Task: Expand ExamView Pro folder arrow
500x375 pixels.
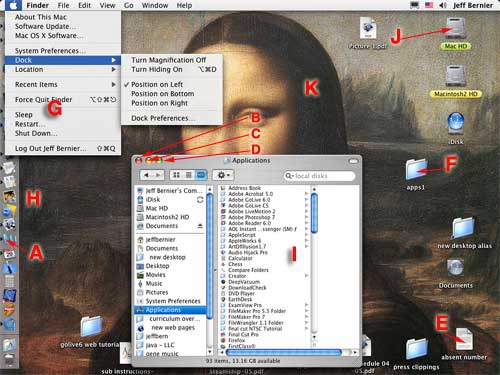Action: tap(306, 305)
